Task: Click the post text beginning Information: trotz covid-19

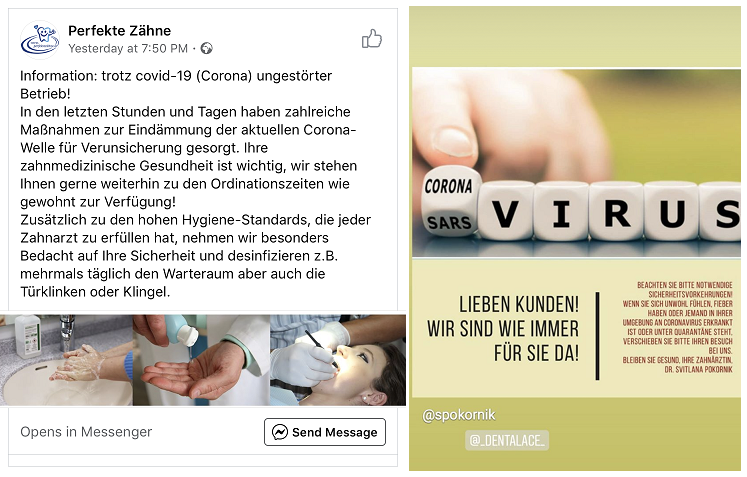Action: (195, 183)
